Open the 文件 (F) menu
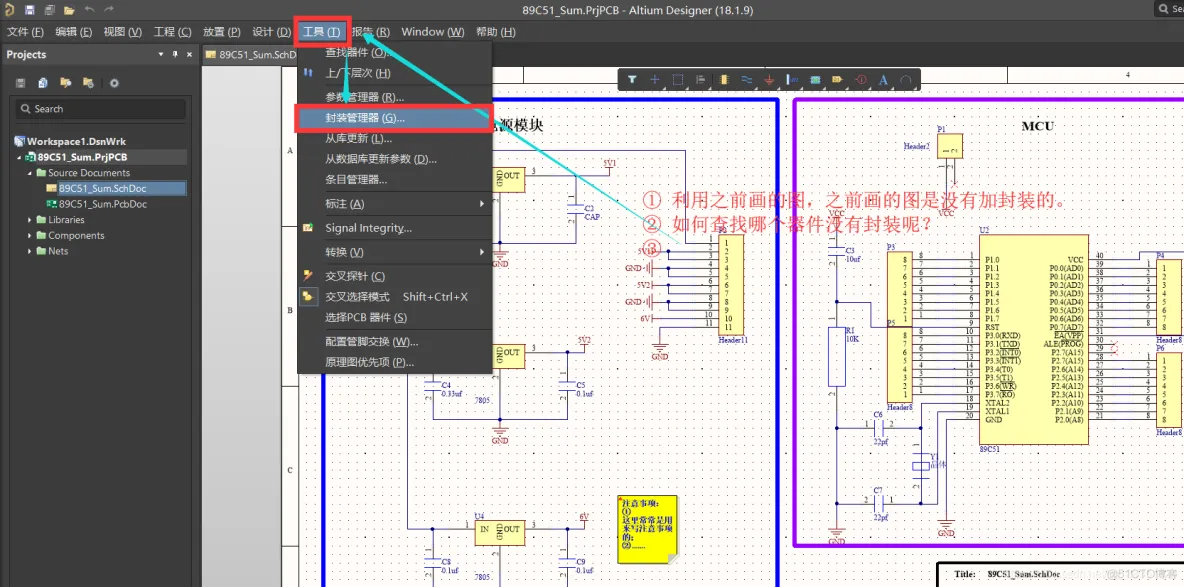1184x587 pixels. point(26,32)
